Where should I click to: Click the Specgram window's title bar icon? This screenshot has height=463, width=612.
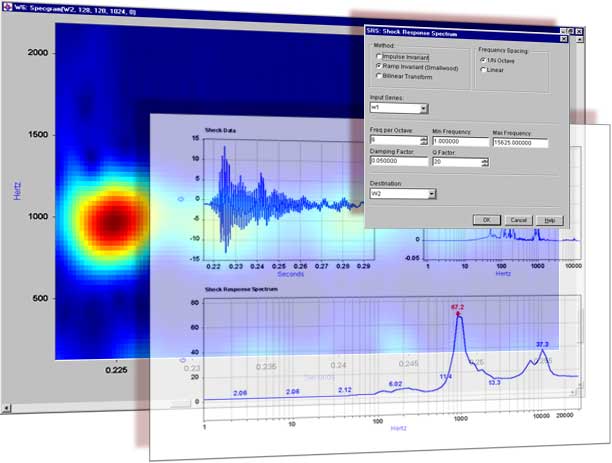pos(7,5)
